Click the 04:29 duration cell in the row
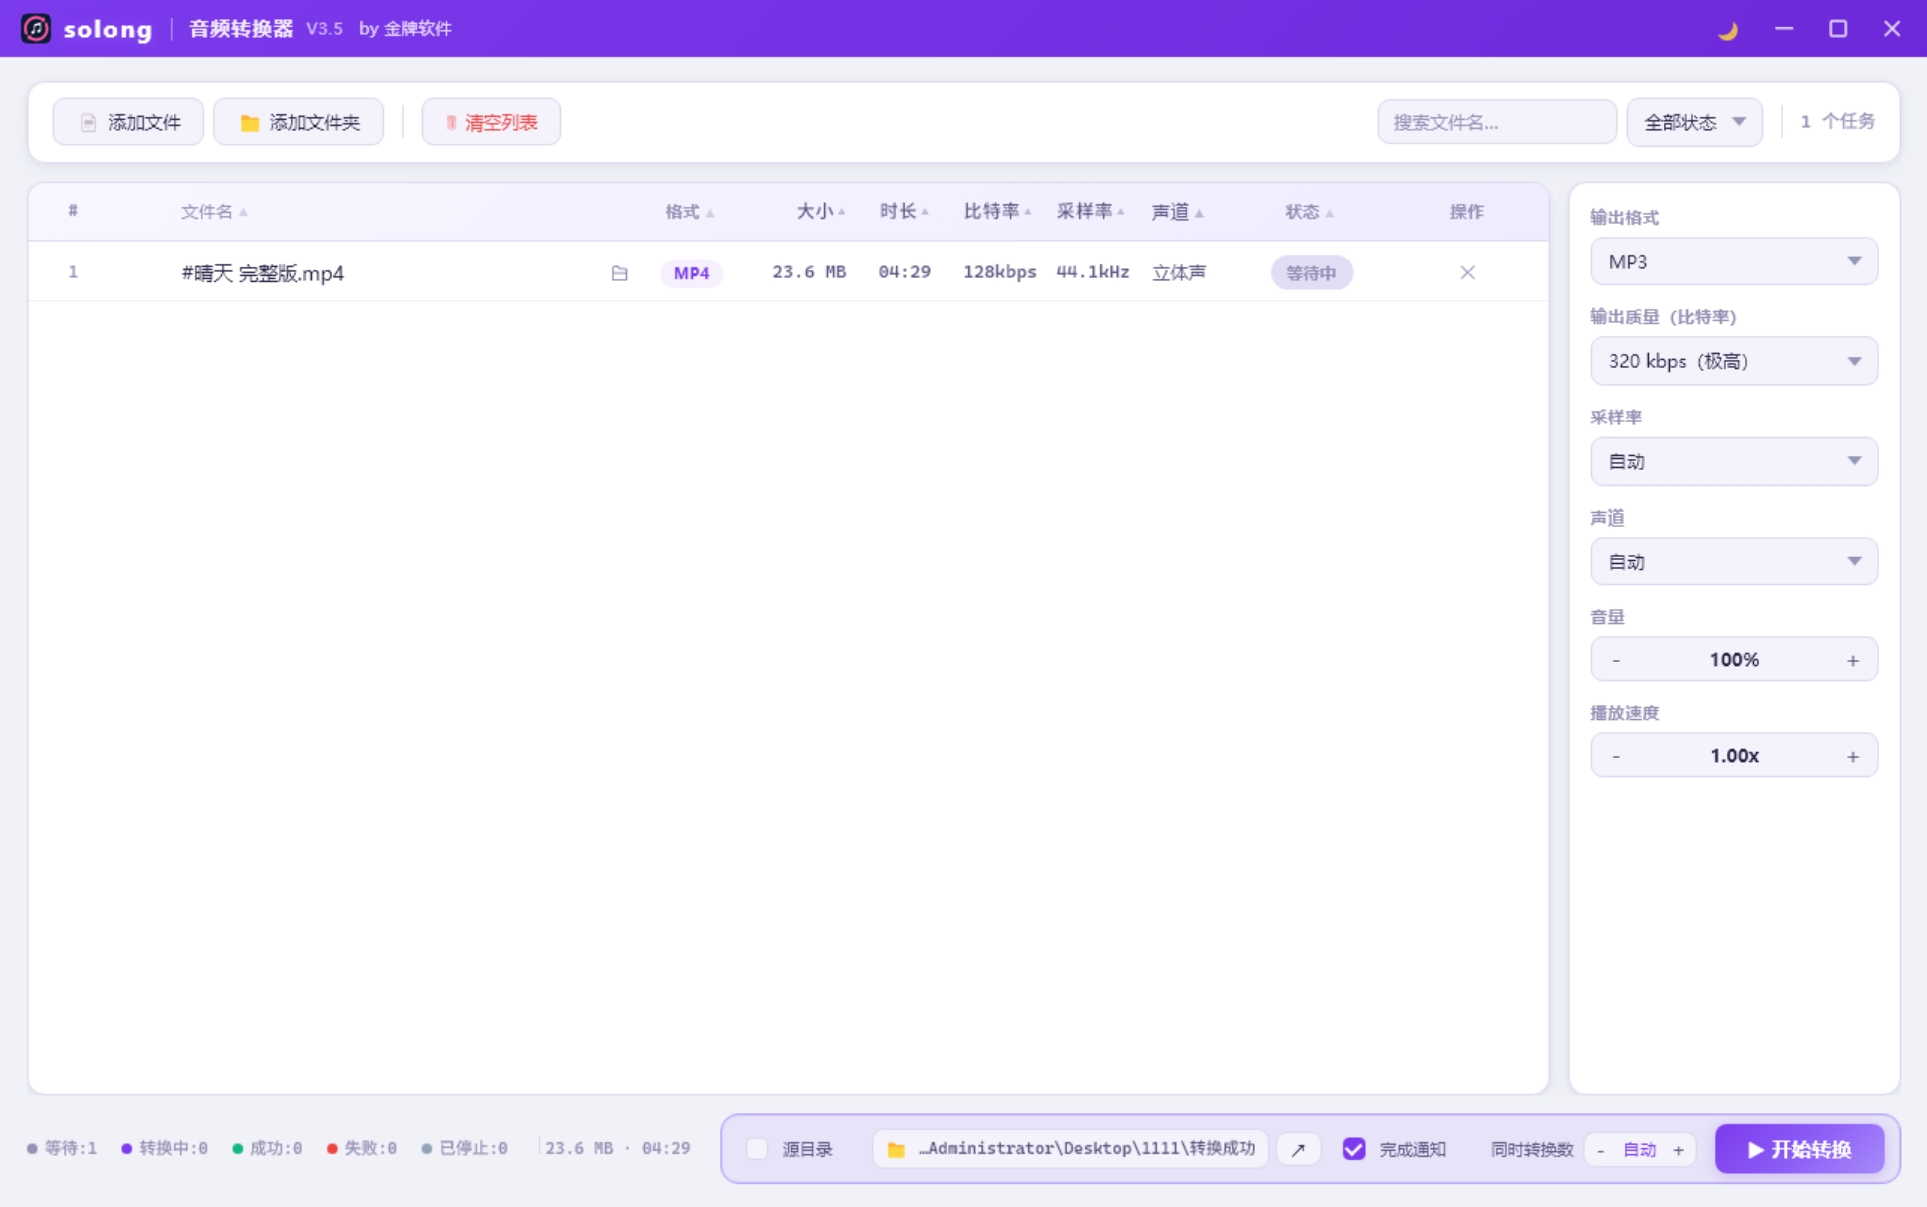Screen dimensions: 1927x1207 pyautogui.click(x=904, y=272)
